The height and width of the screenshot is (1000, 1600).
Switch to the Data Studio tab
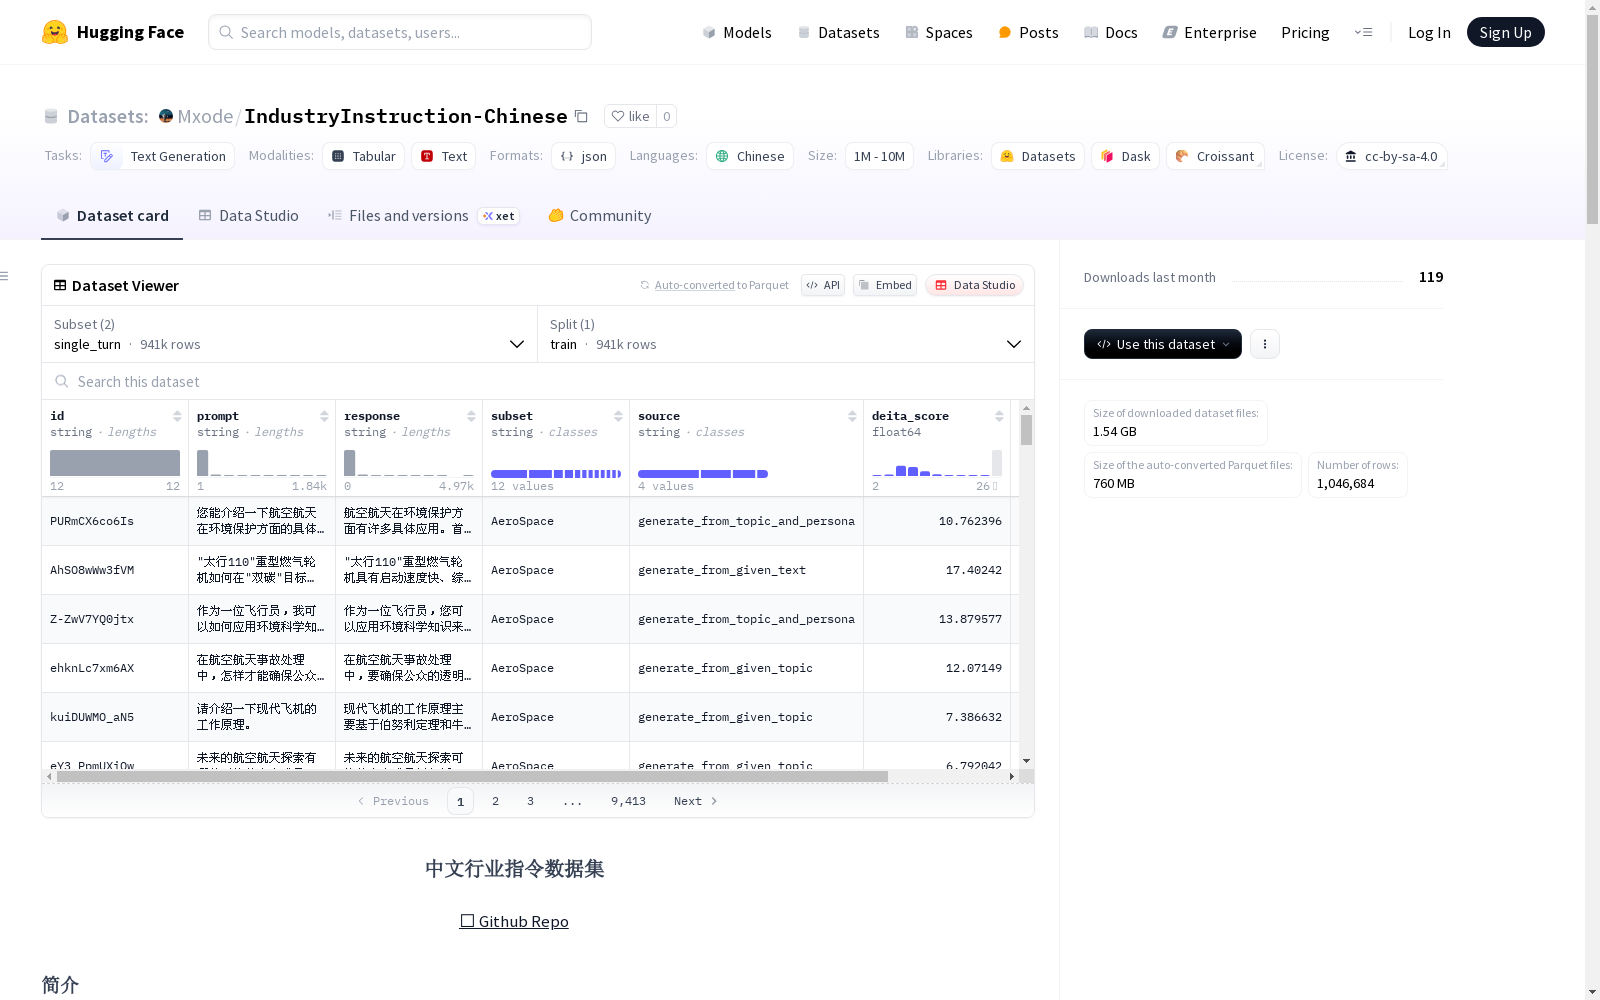point(249,215)
